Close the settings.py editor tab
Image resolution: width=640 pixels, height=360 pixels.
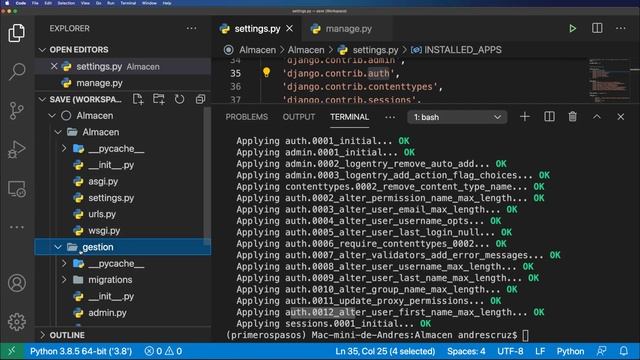[289, 29]
